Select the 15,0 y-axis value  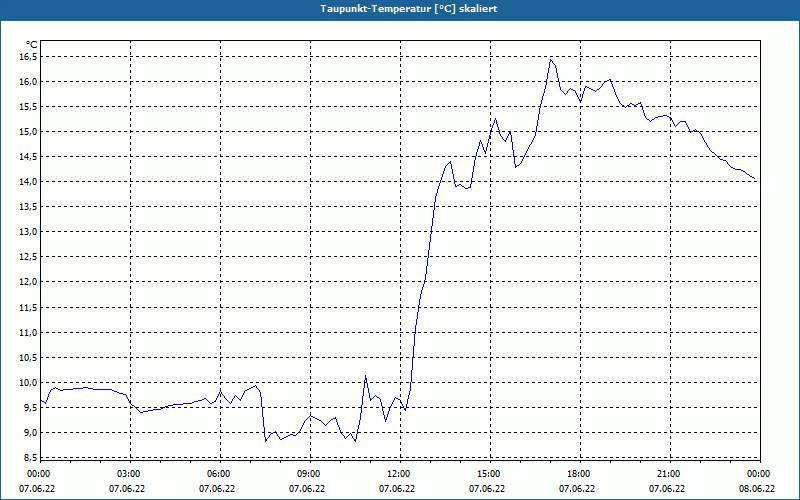point(28,132)
